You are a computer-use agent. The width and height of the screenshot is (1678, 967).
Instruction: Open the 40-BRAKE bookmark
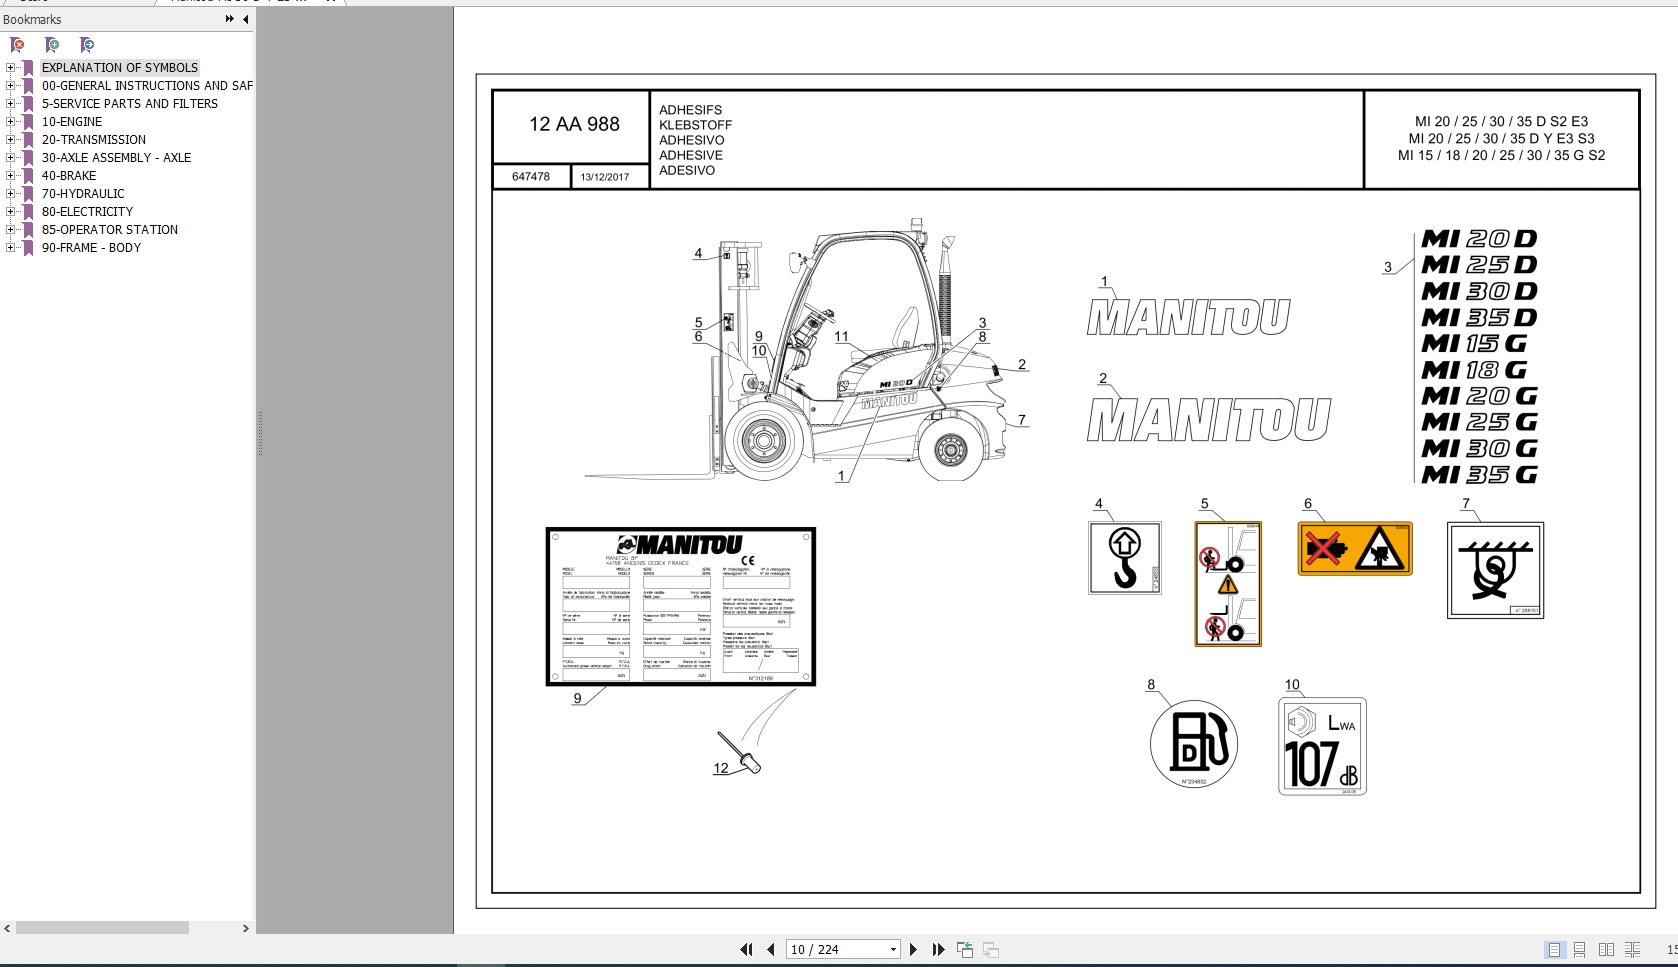[x=69, y=176]
